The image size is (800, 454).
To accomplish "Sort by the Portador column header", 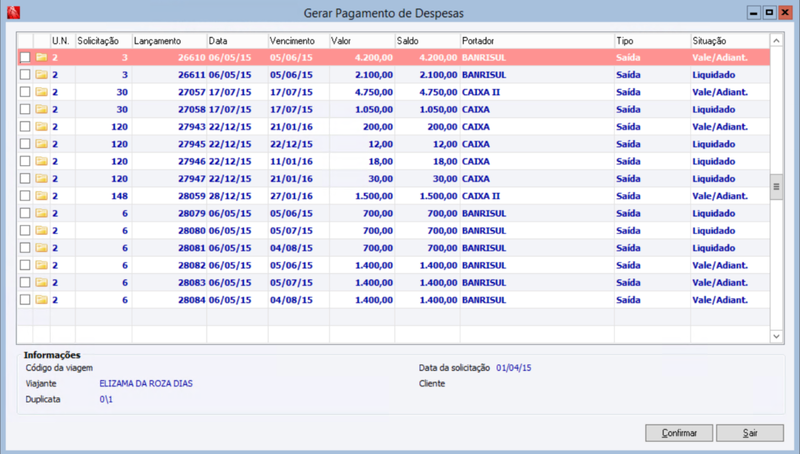I will click(537, 41).
